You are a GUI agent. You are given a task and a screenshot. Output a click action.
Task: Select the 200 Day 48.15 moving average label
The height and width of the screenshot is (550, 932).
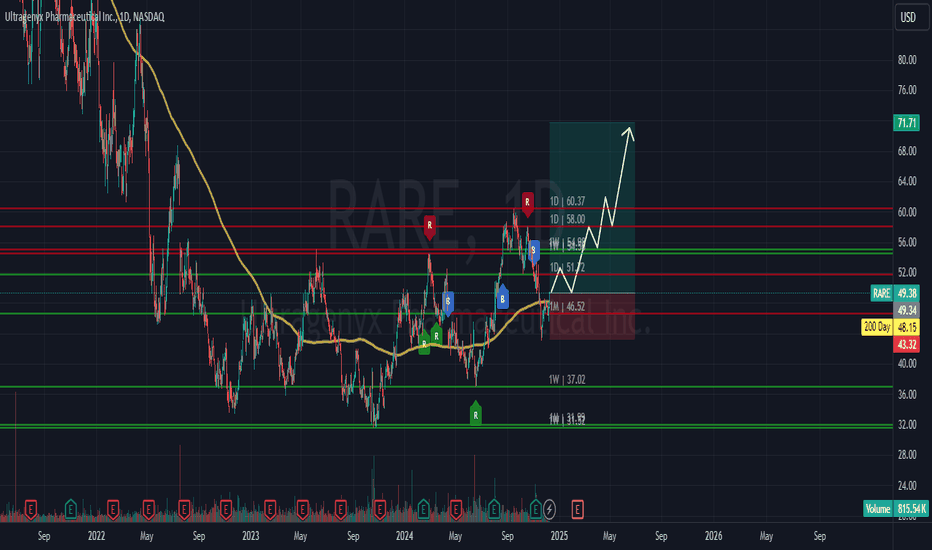coord(890,327)
